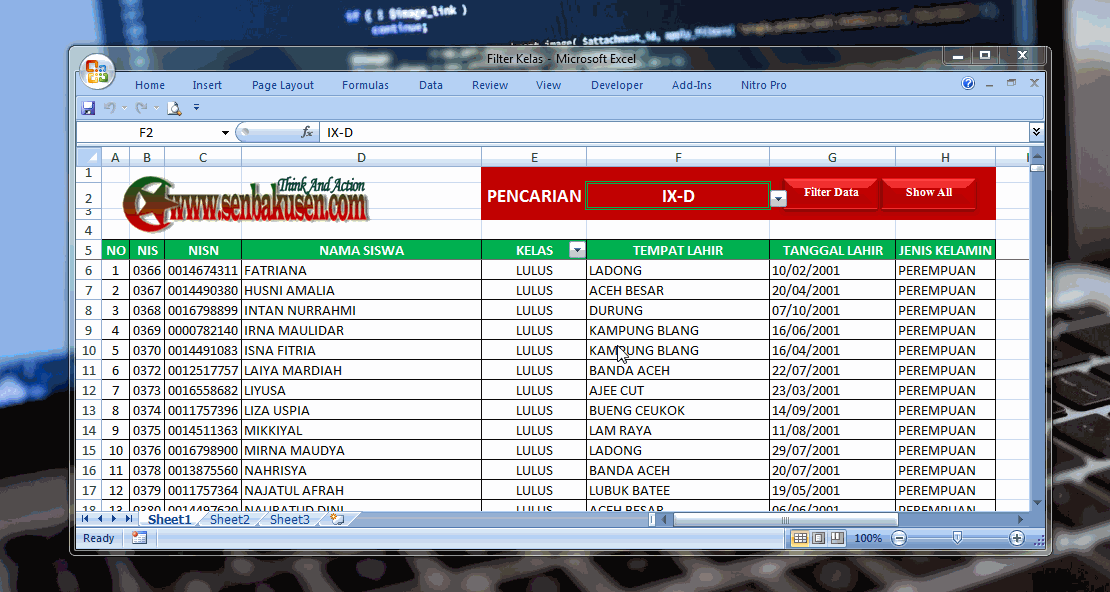This screenshot has height=592, width=1110.
Task: Open the IX-D search dropdown arrow
Action: [x=778, y=196]
